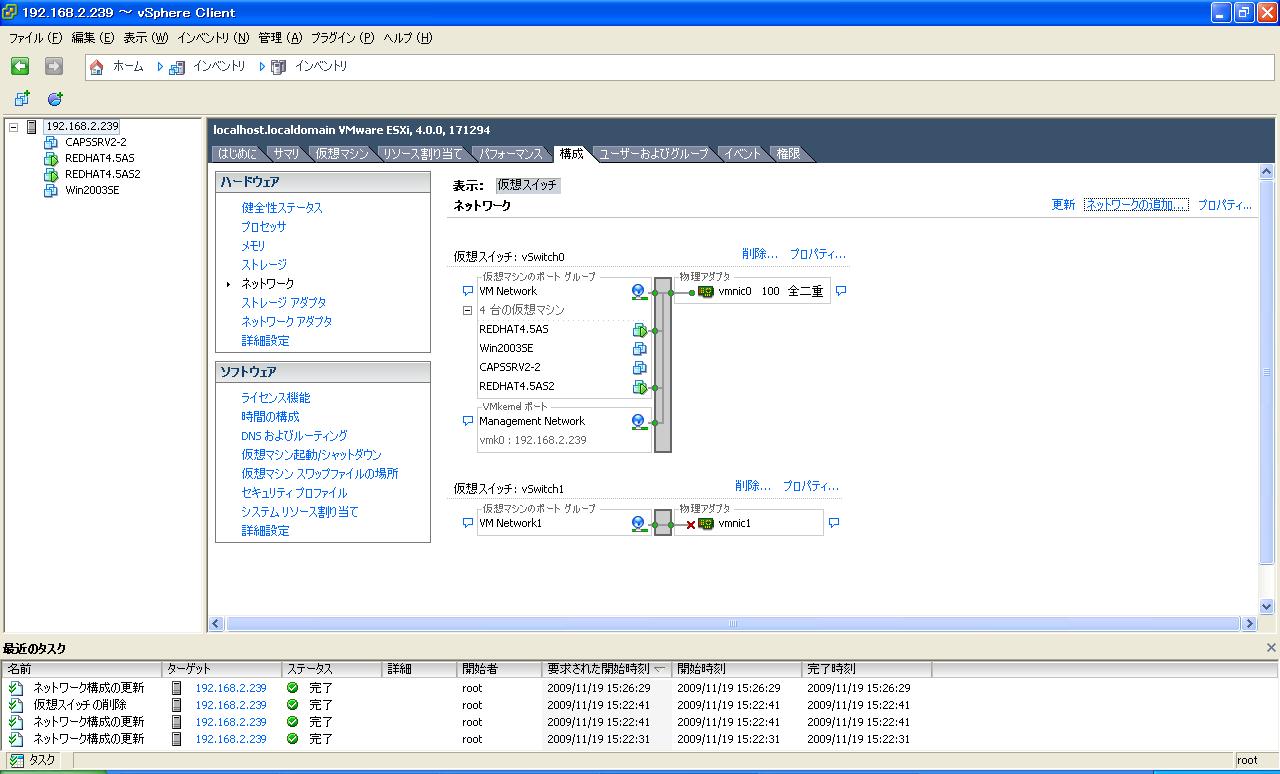Click the green back navigation arrow
The height and width of the screenshot is (774, 1280).
tap(20, 66)
